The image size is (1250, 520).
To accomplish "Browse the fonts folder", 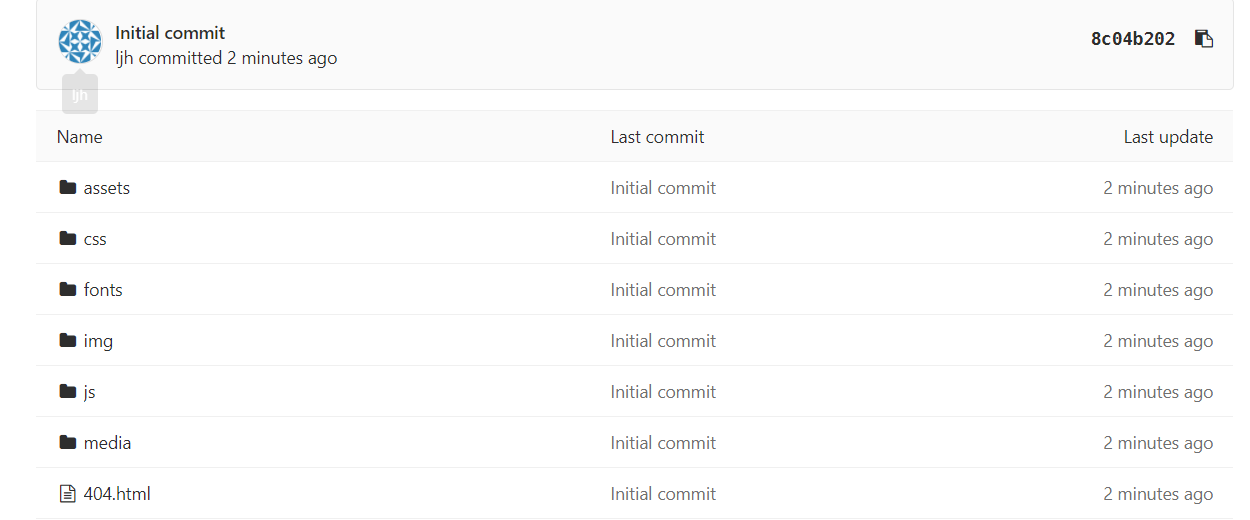I will [x=103, y=290].
